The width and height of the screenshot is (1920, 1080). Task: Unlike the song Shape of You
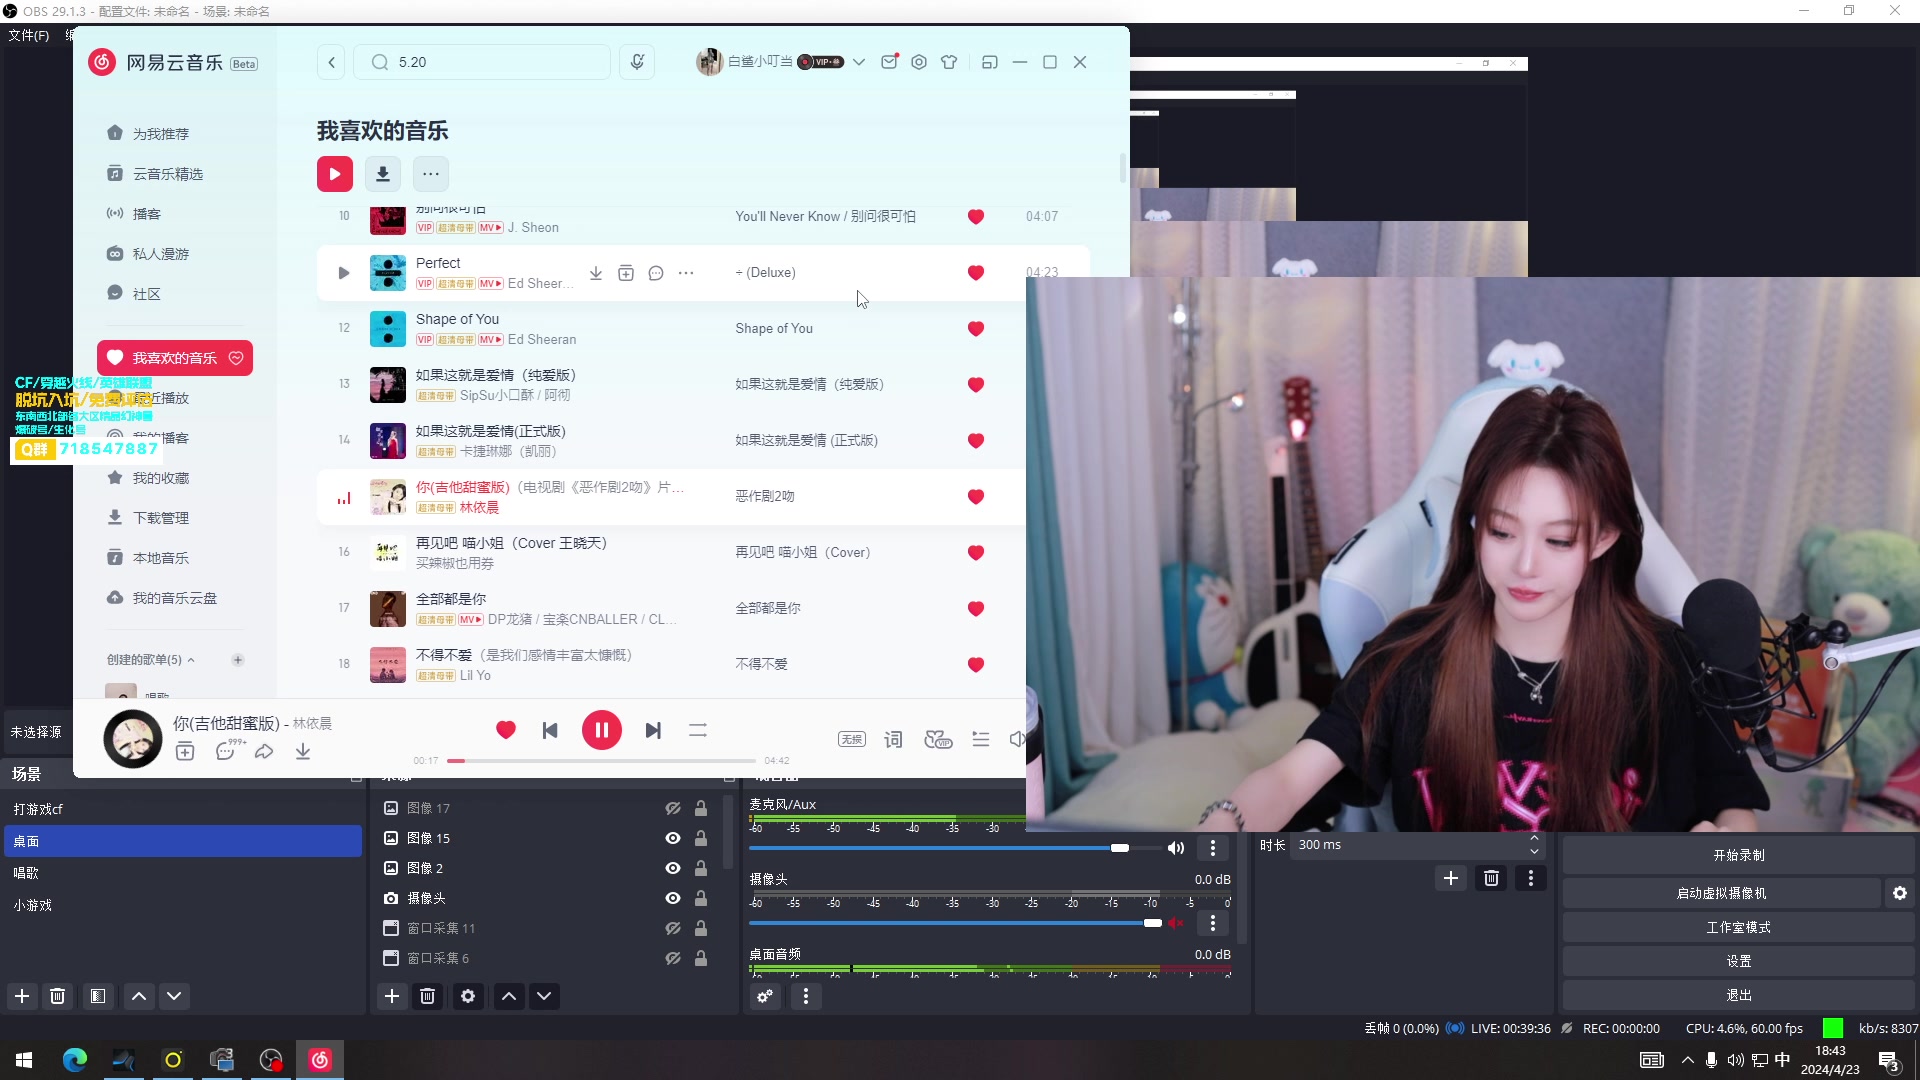(x=976, y=329)
